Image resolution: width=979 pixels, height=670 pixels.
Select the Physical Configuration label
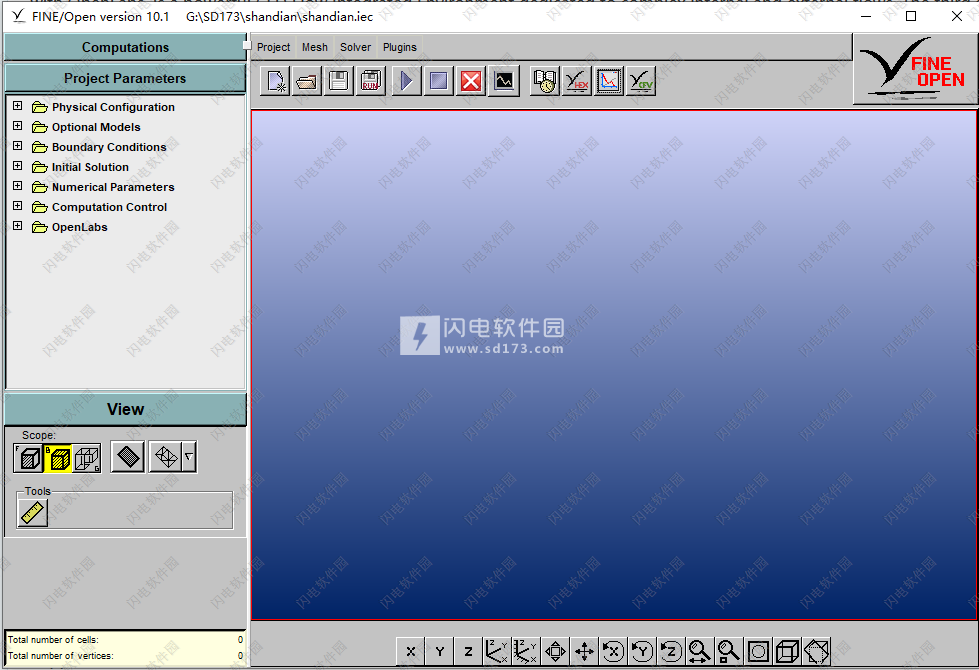(113, 107)
